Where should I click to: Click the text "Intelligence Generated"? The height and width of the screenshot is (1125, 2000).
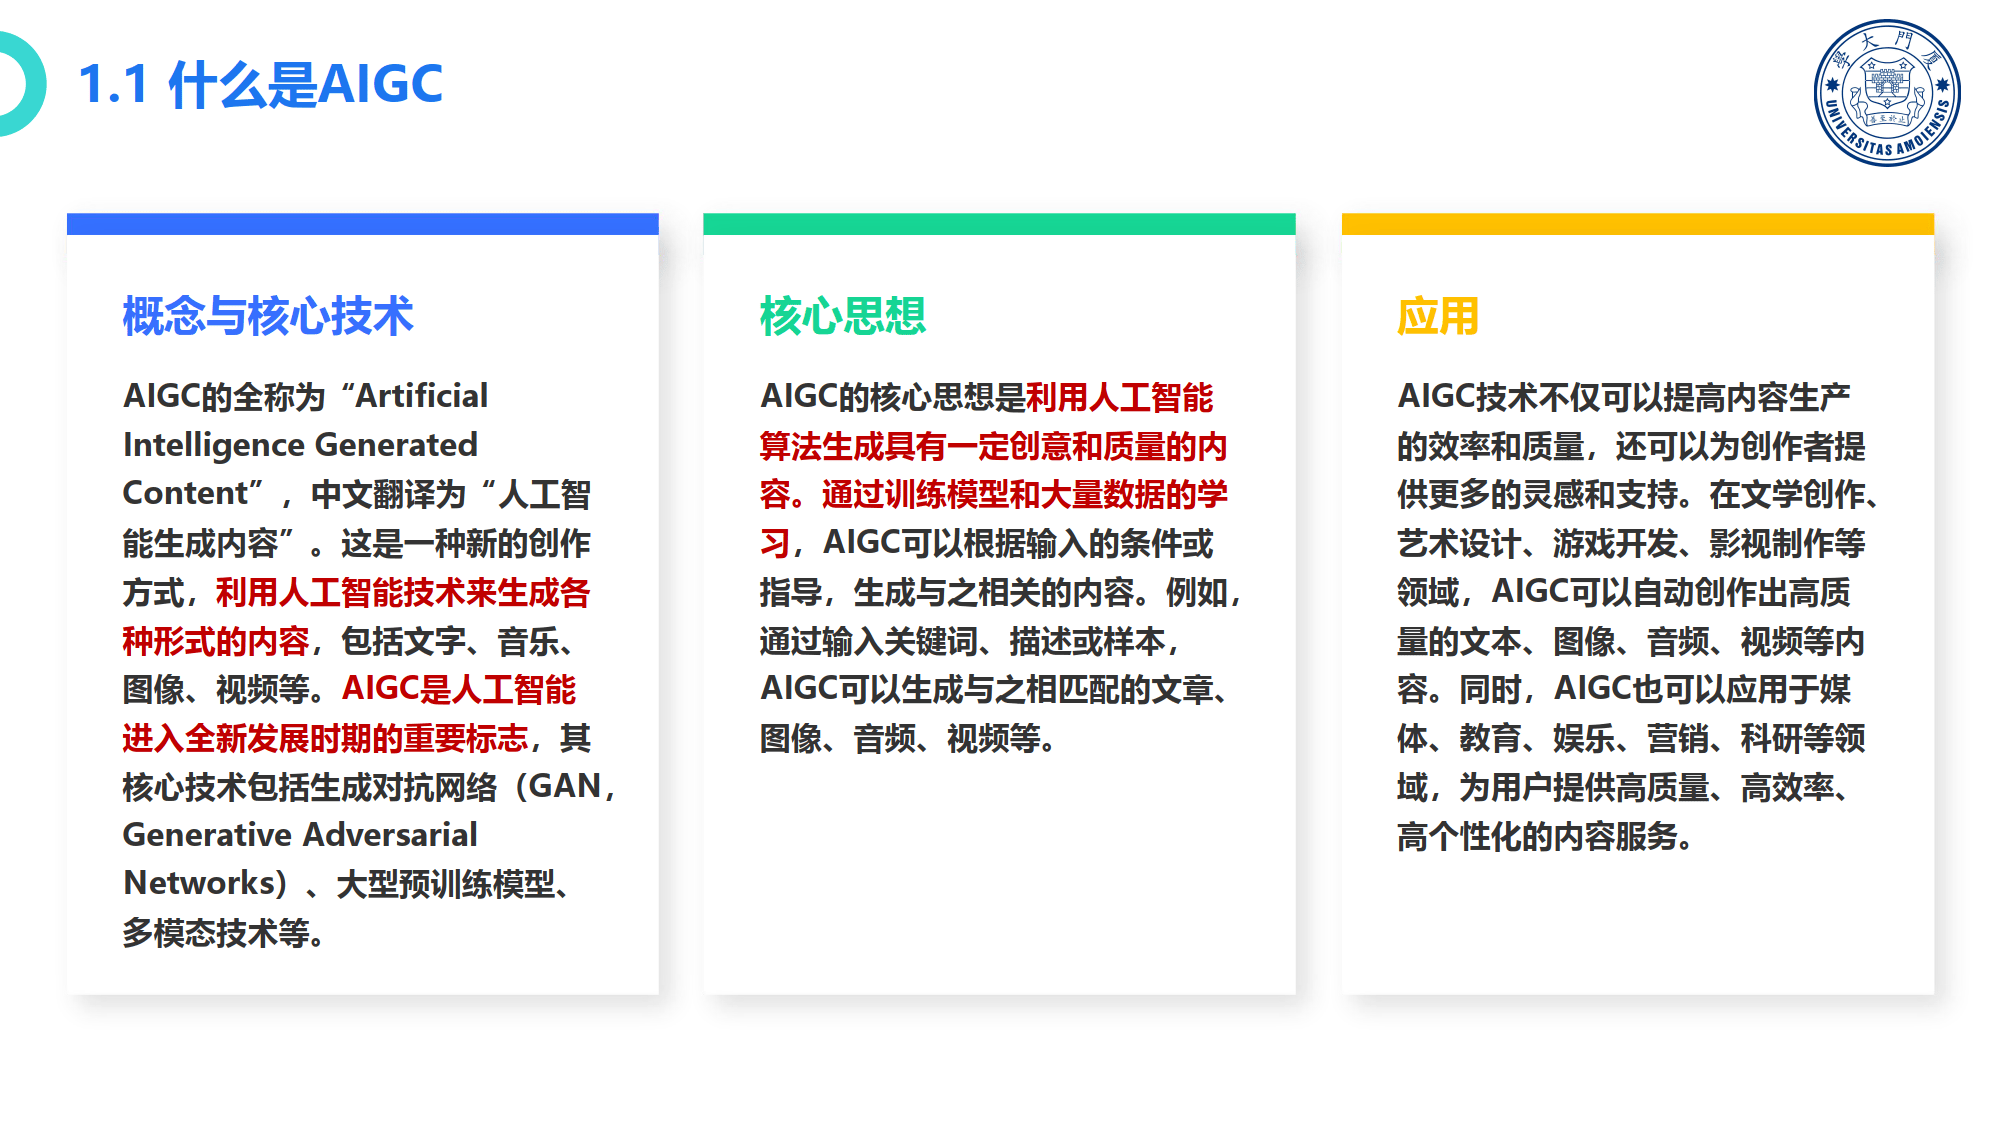tap(300, 445)
